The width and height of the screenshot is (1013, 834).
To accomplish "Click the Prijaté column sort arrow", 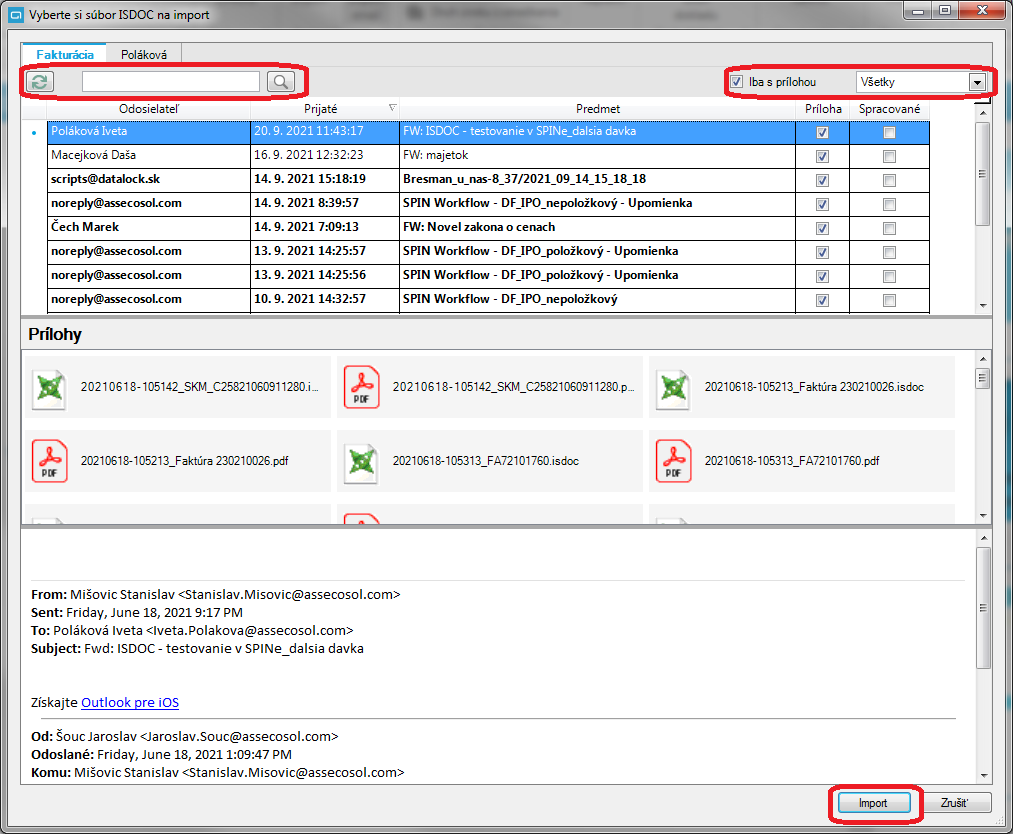I will pos(392,108).
